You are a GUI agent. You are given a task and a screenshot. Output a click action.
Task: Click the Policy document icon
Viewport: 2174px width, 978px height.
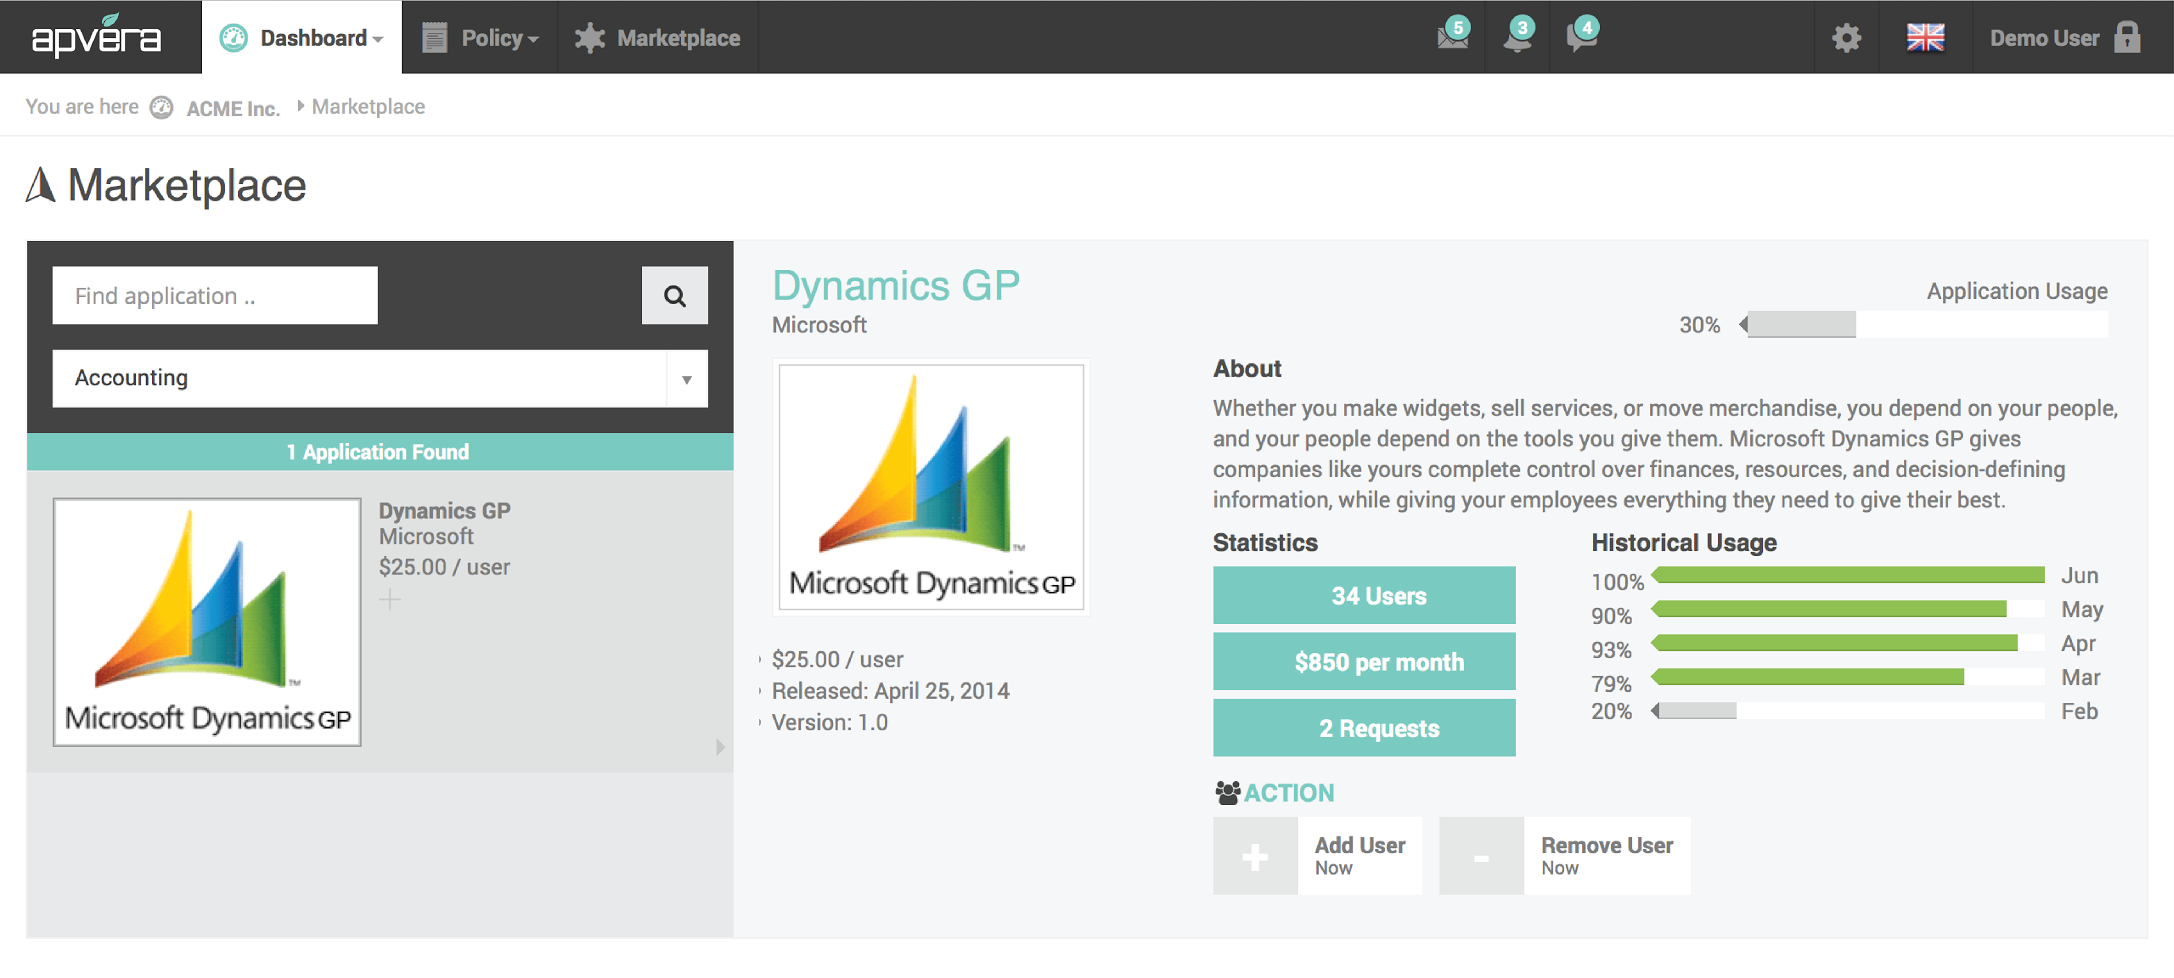coord(434,38)
